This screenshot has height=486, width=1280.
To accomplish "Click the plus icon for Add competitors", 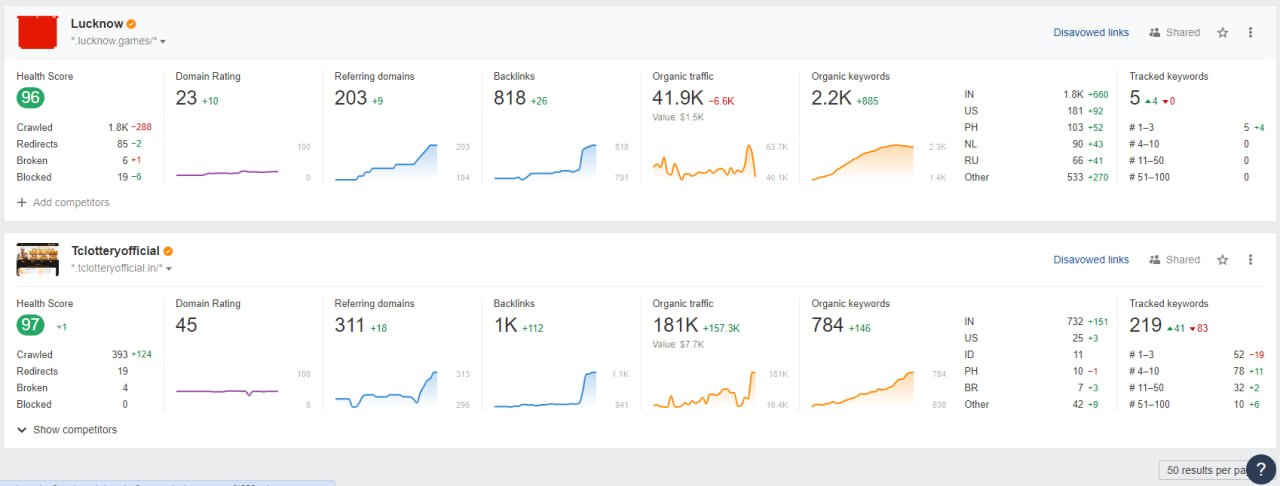I will [x=22, y=202].
